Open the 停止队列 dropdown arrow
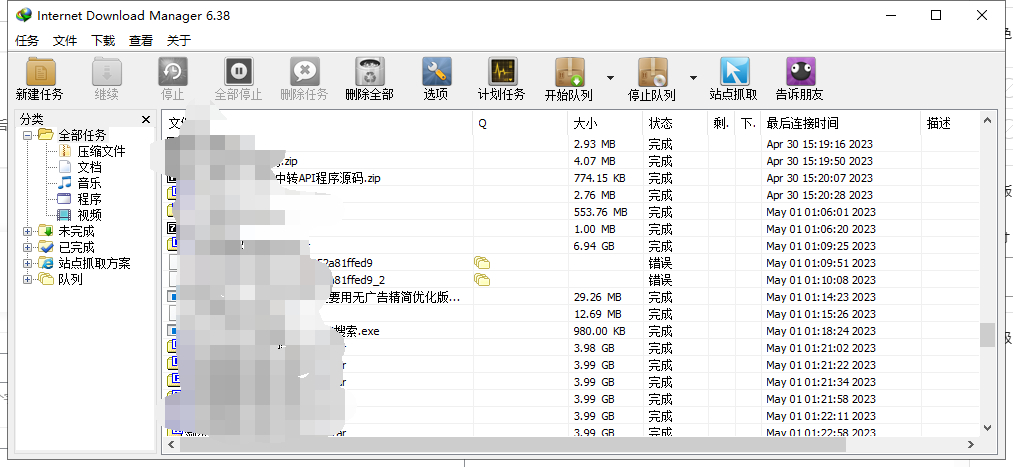 pos(693,78)
